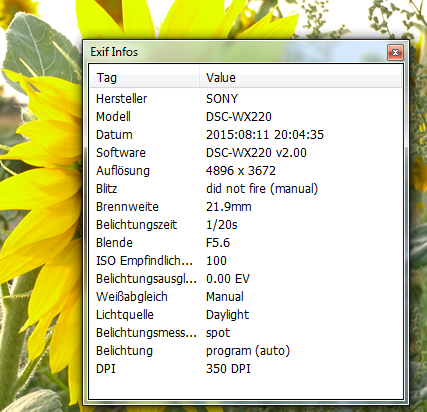Select the ISO Empfindlich... row

tap(246, 261)
